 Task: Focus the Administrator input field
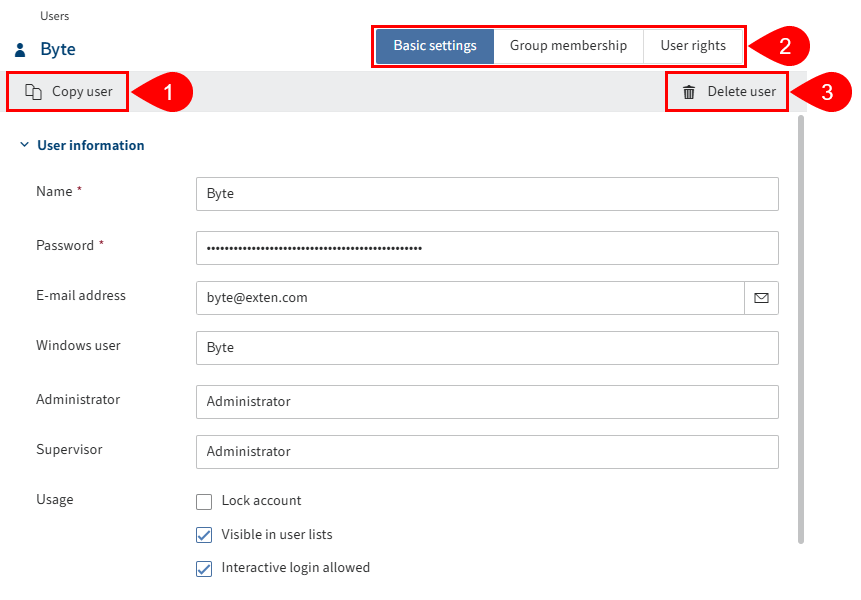click(x=487, y=401)
